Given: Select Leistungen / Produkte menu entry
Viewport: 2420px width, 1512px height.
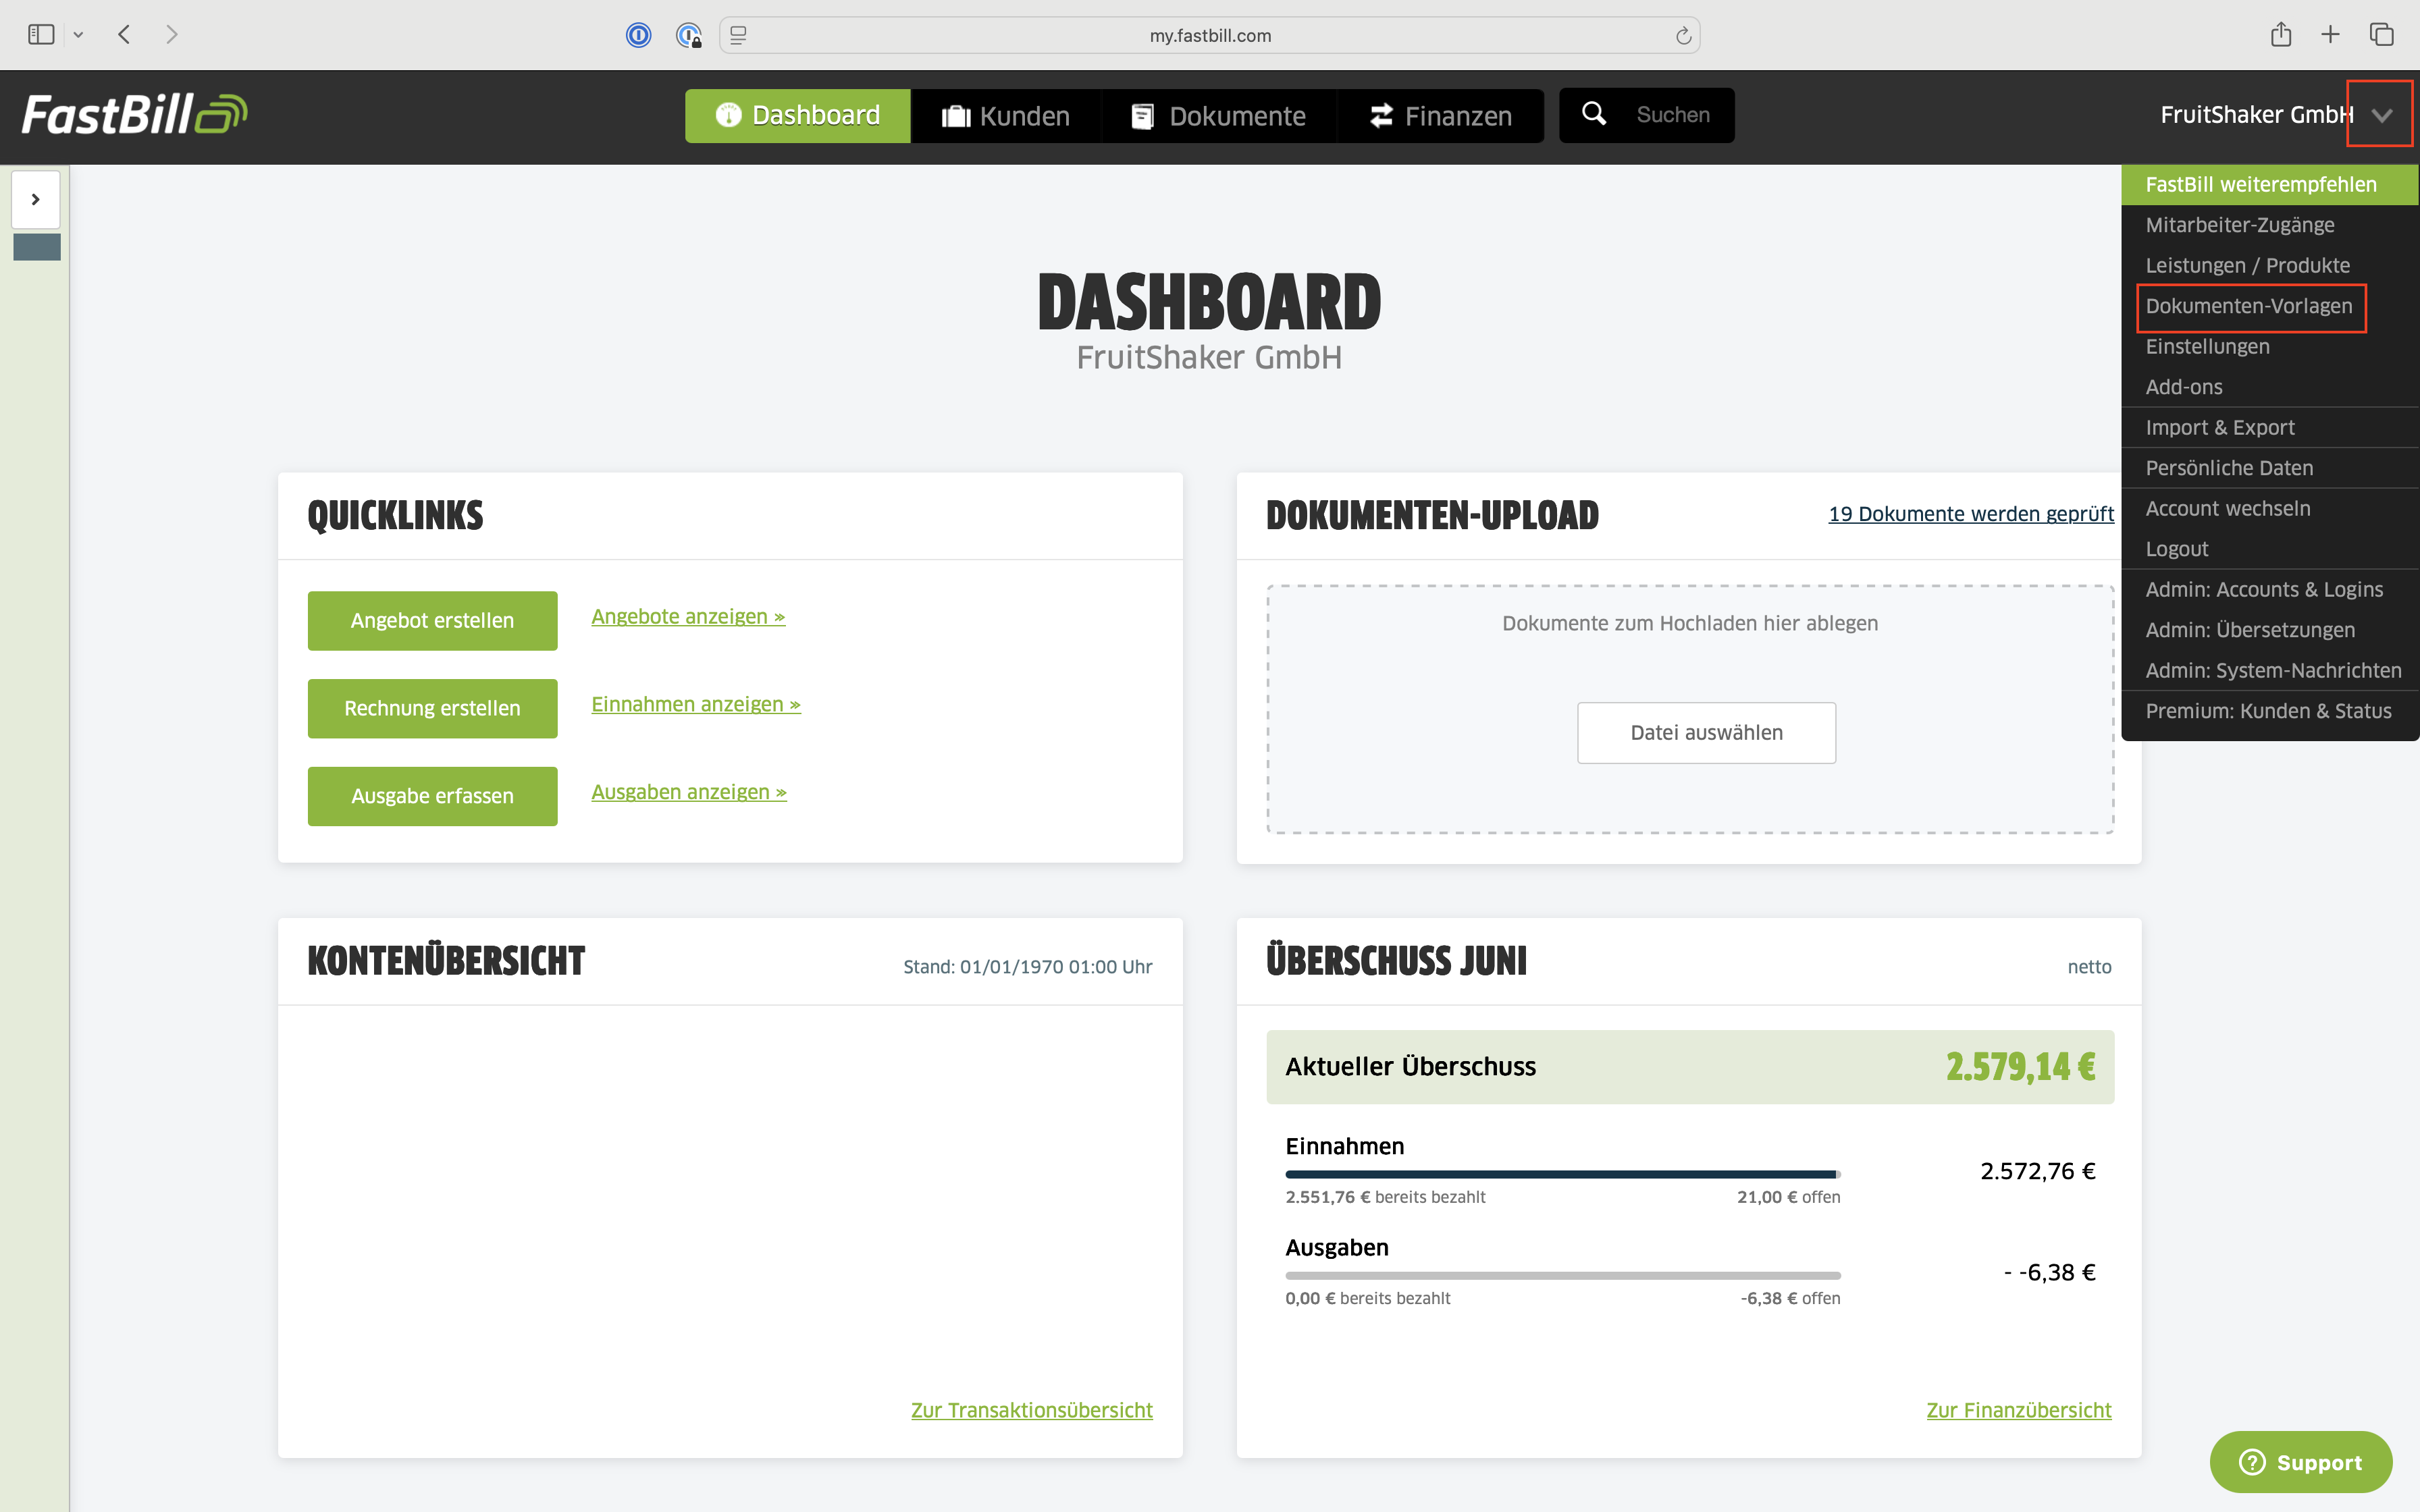Looking at the screenshot, I should 2270,266.
